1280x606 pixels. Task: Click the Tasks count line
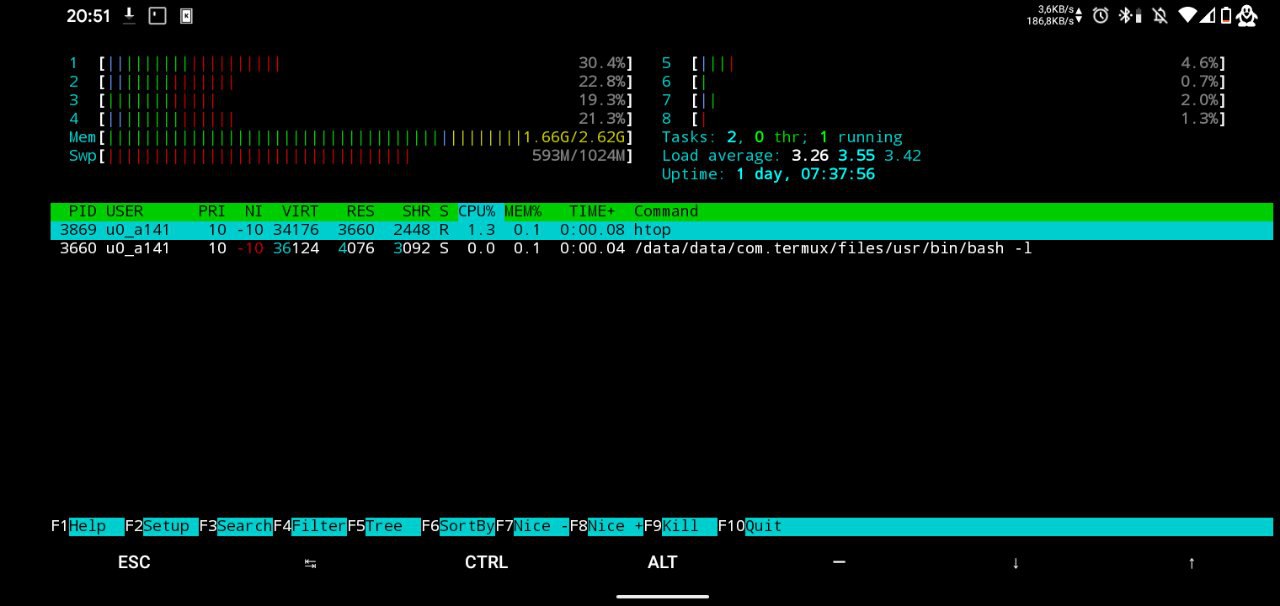pos(782,137)
